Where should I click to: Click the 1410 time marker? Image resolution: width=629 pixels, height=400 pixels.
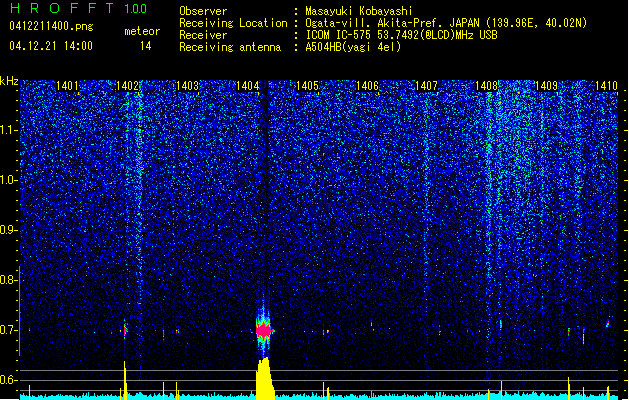click(606, 86)
